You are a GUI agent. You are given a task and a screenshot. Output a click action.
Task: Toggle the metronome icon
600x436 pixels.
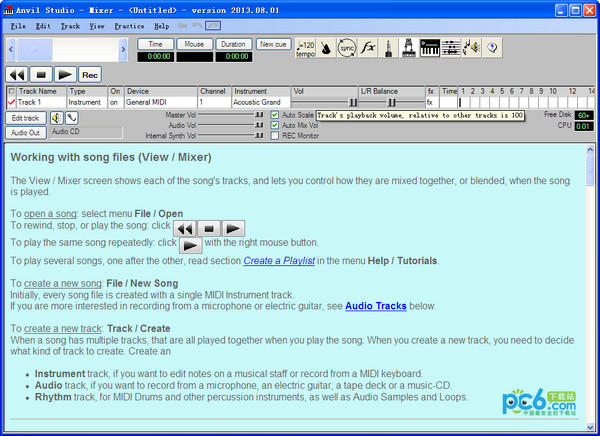click(326, 48)
